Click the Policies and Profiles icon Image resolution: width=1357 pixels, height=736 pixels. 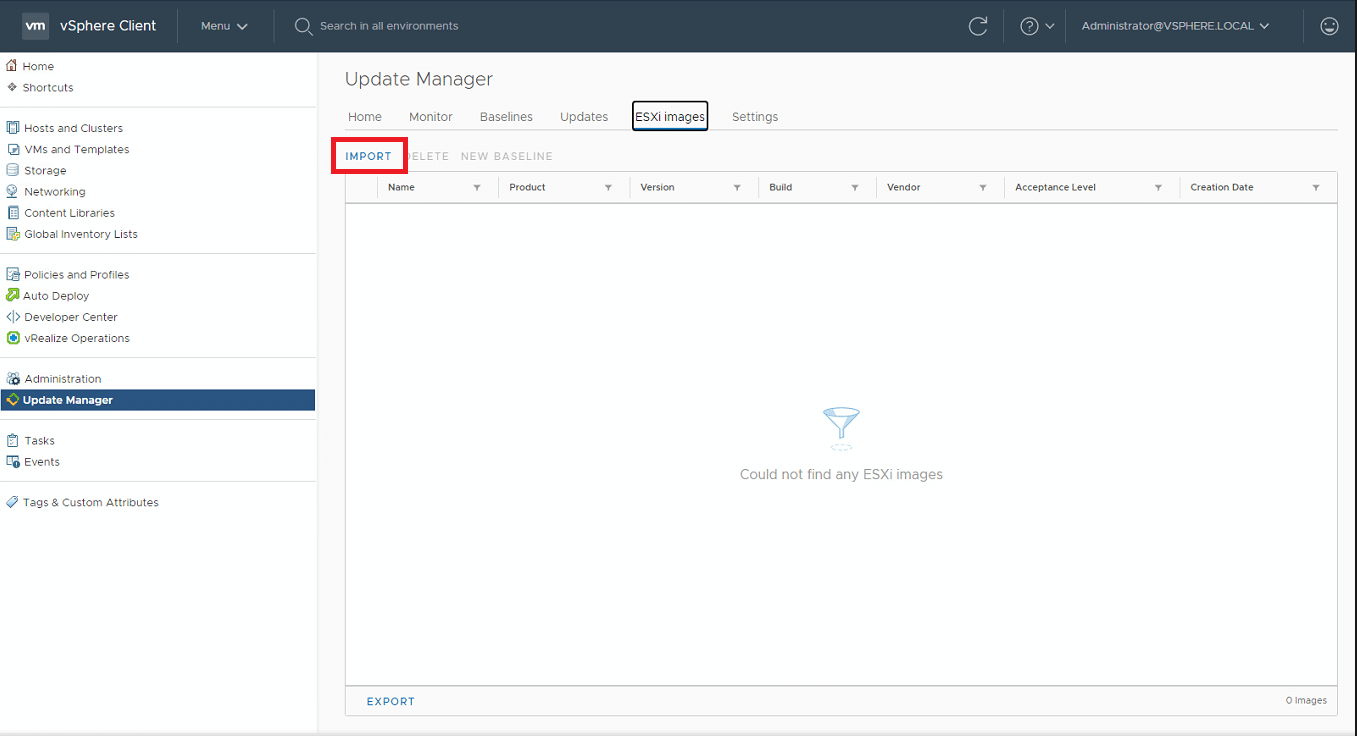click(13, 274)
